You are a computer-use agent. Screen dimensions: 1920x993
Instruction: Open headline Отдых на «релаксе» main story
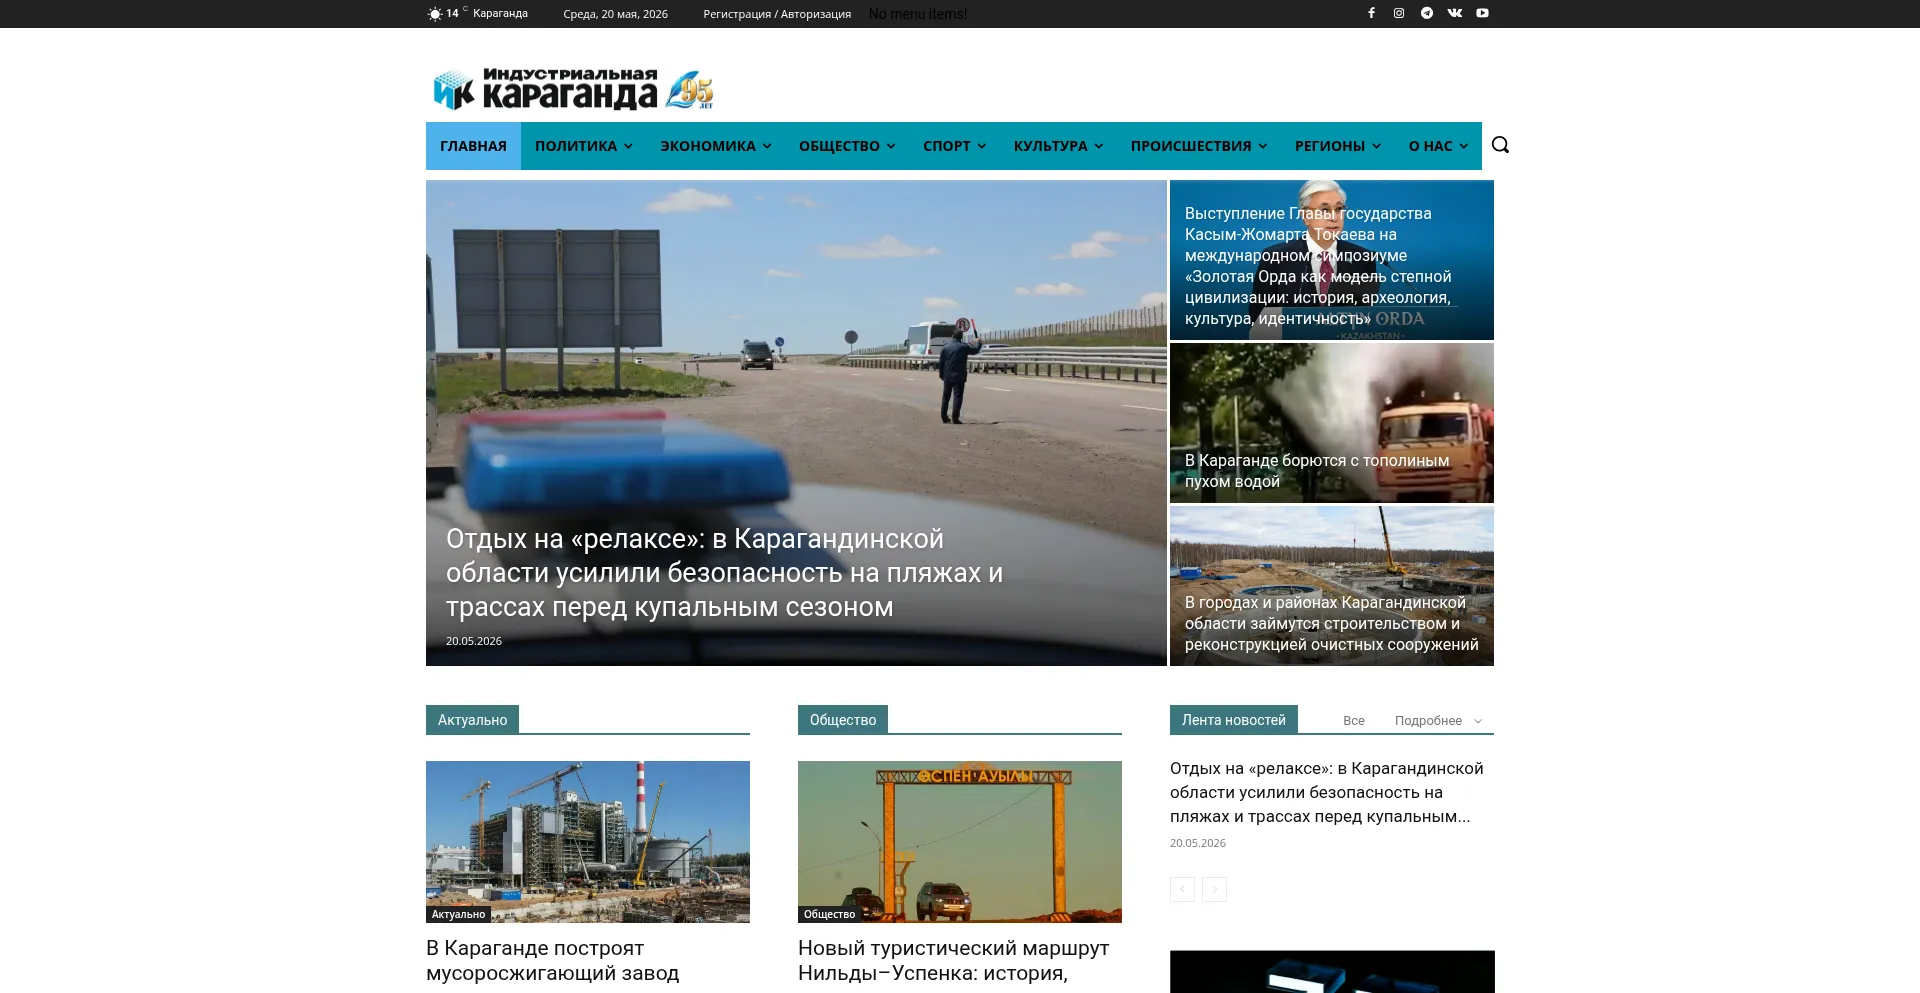point(724,573)
